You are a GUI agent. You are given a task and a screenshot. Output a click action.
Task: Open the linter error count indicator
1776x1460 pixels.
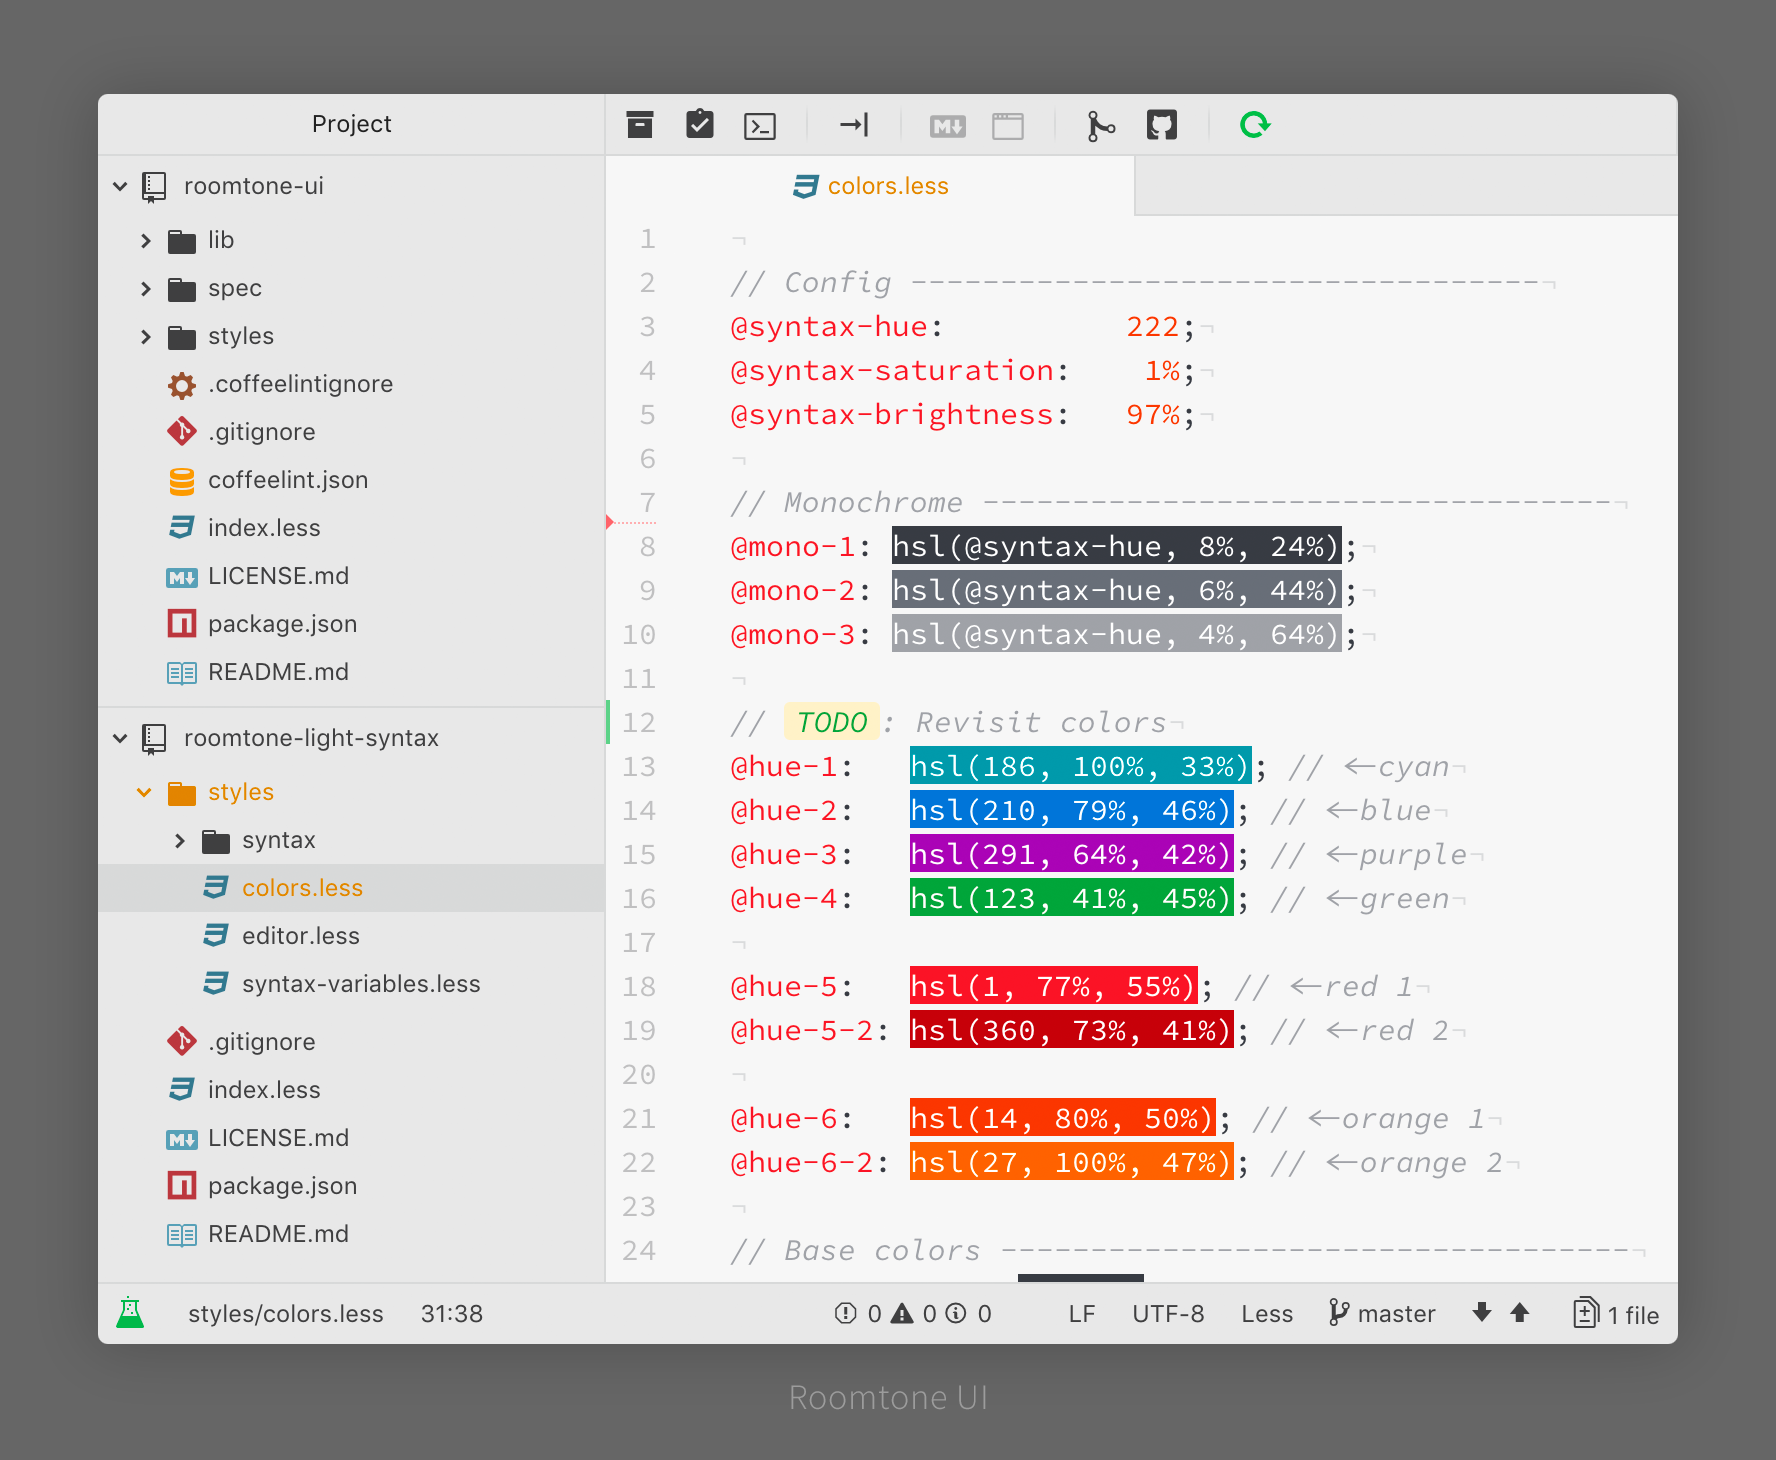[858, 1314]
